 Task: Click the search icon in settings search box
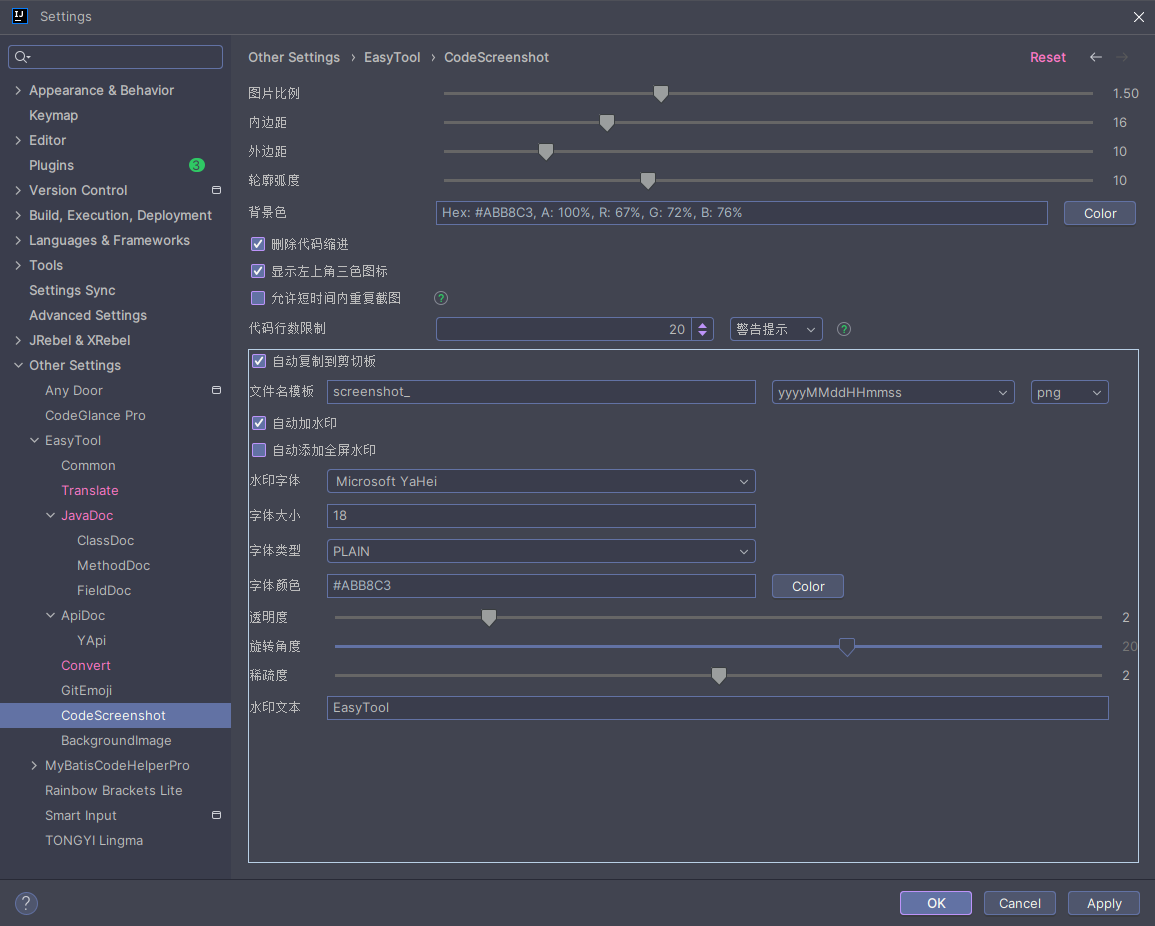(x=22, y=57)
